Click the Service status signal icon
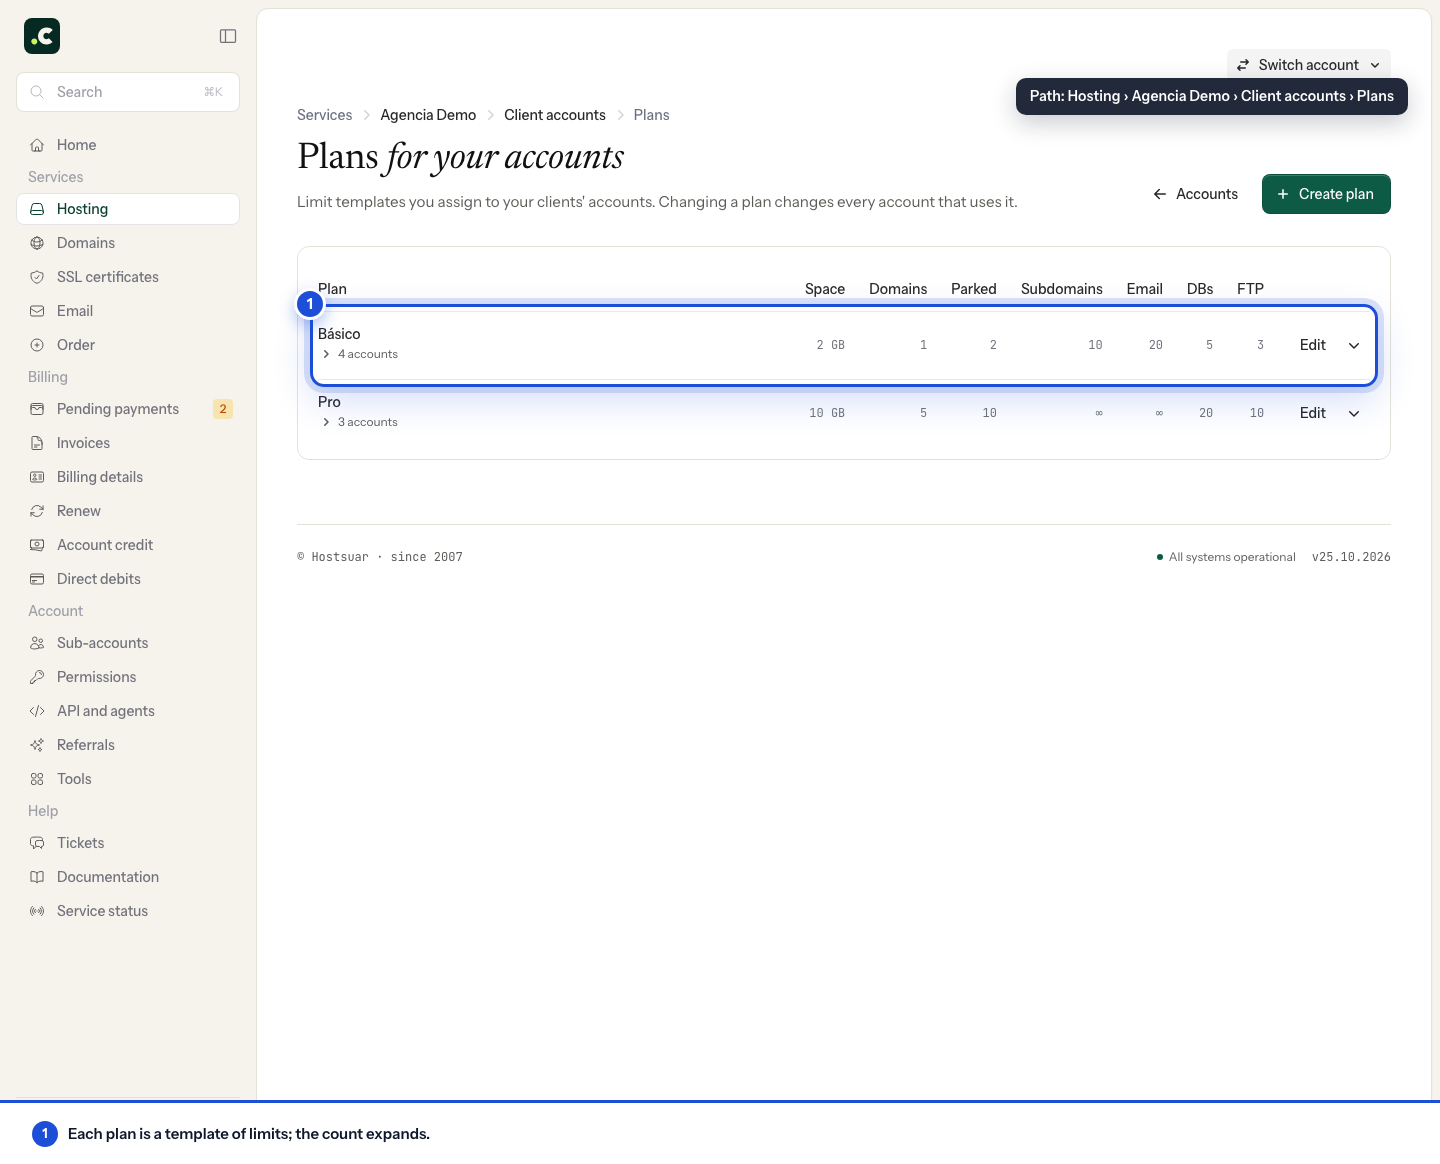 pyautogui.click(x=37, y=911)
